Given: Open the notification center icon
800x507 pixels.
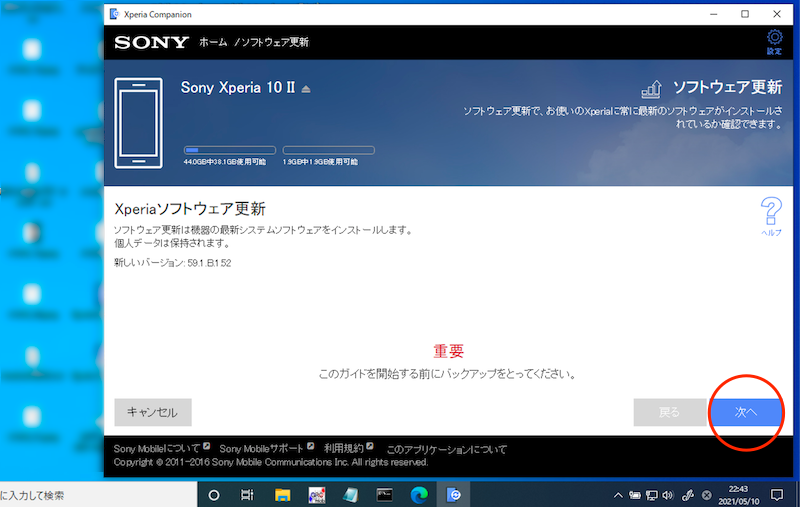Looking at the screenshot, I should (x=776, y=494).
